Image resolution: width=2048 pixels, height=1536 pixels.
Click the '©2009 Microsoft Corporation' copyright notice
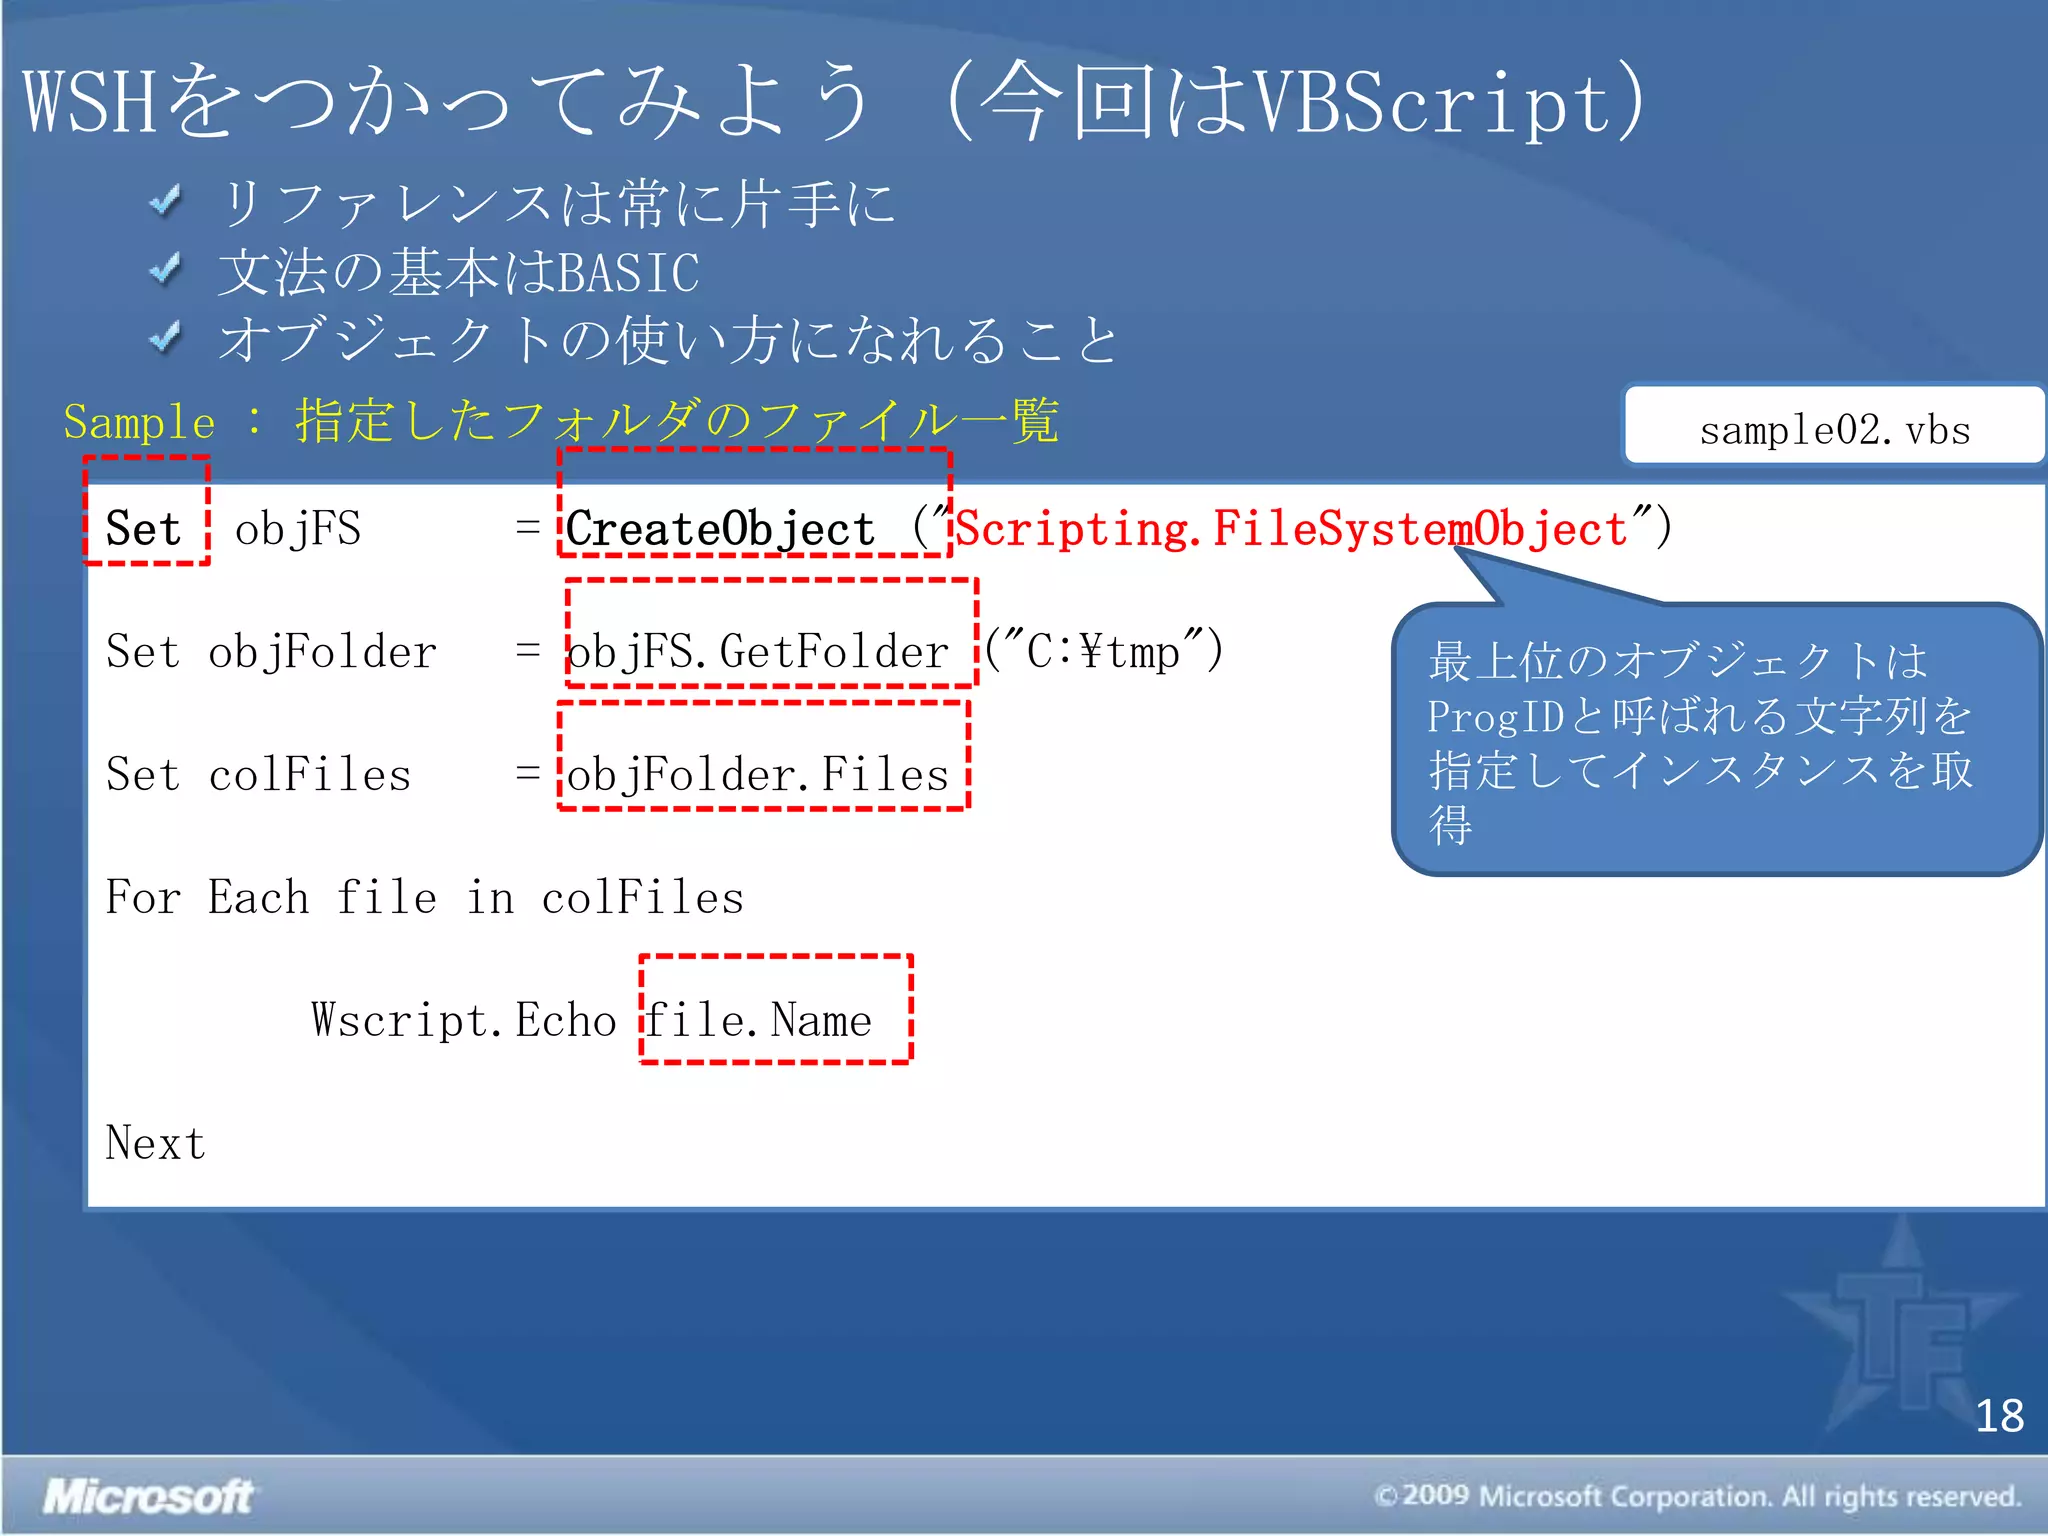coord(1698,1496)
